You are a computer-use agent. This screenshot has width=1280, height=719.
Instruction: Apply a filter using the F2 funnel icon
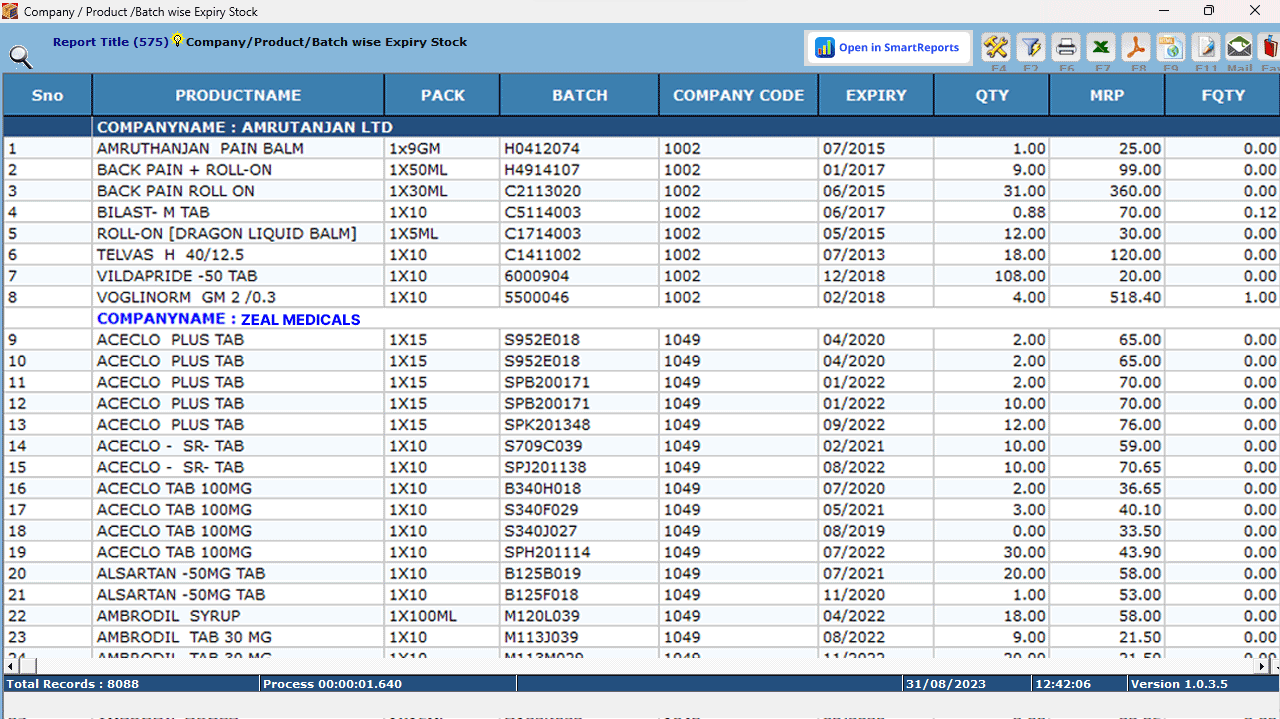[1031, 47]
